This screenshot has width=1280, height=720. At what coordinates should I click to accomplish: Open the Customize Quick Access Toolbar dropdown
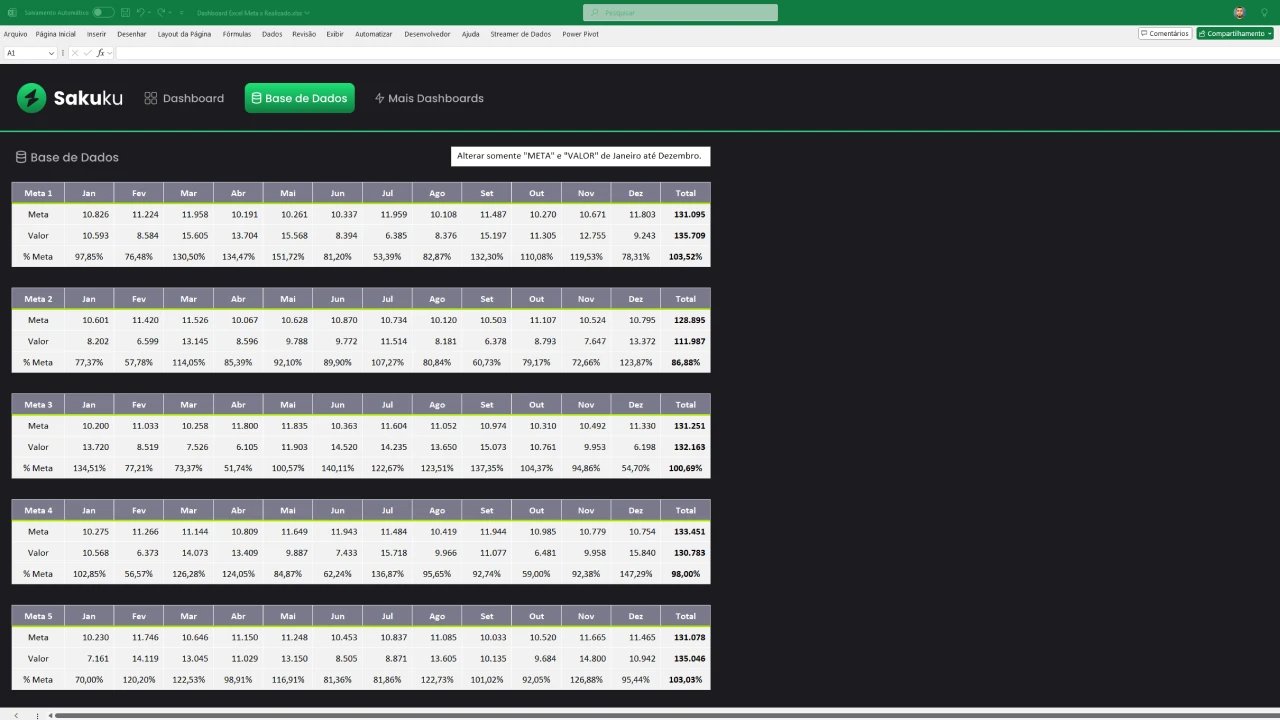[x=182, y=13]
